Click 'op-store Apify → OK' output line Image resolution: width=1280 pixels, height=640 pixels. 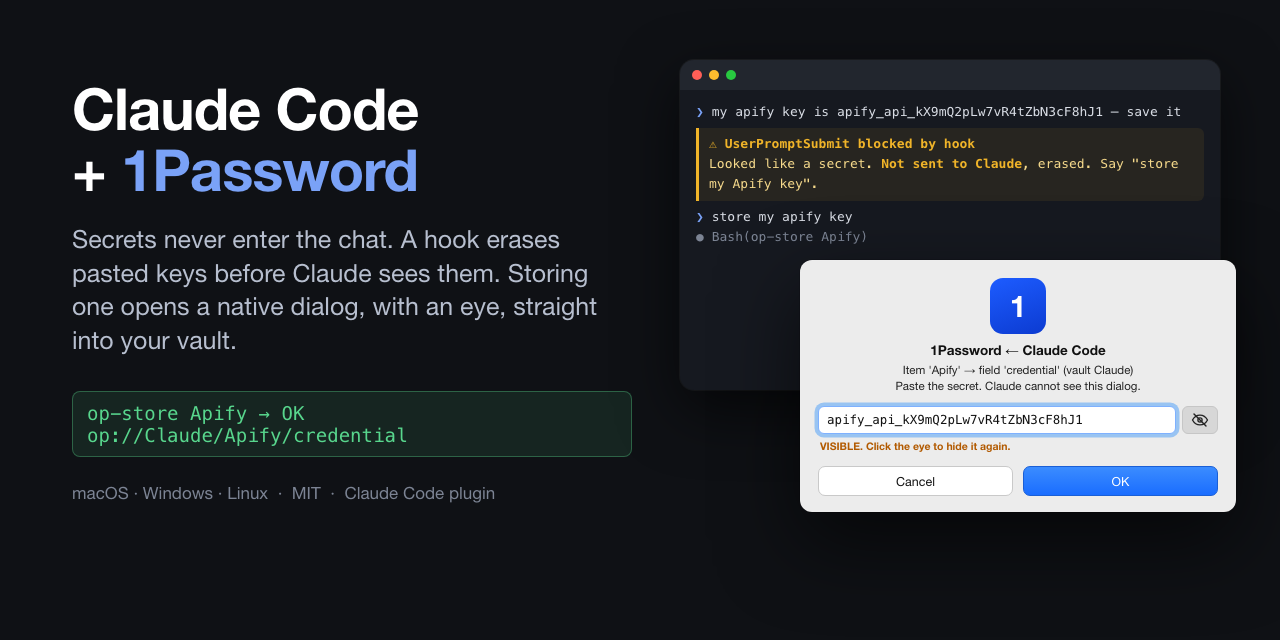[196, 414]
